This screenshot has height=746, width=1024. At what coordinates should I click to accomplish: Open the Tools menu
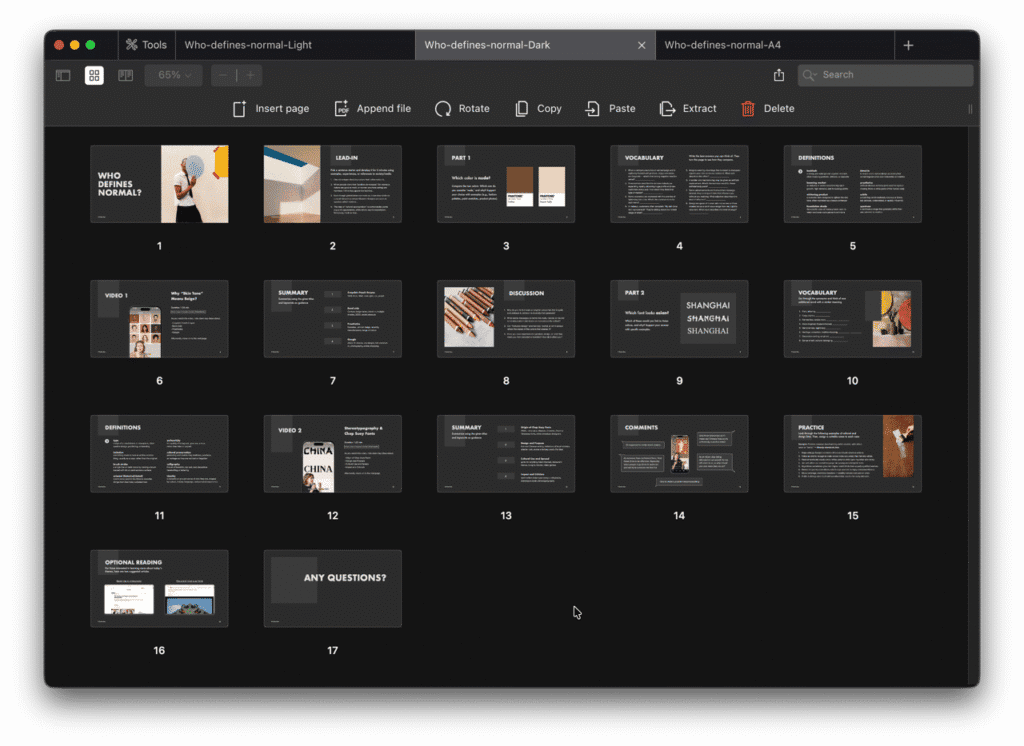145,45
